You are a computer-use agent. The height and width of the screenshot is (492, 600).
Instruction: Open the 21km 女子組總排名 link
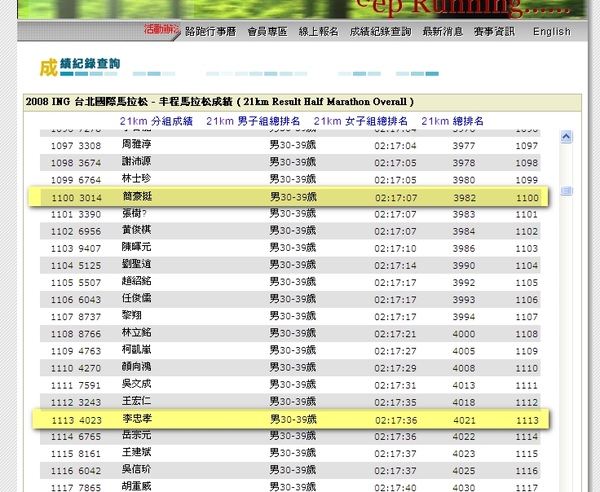click(x=360, y=121)
